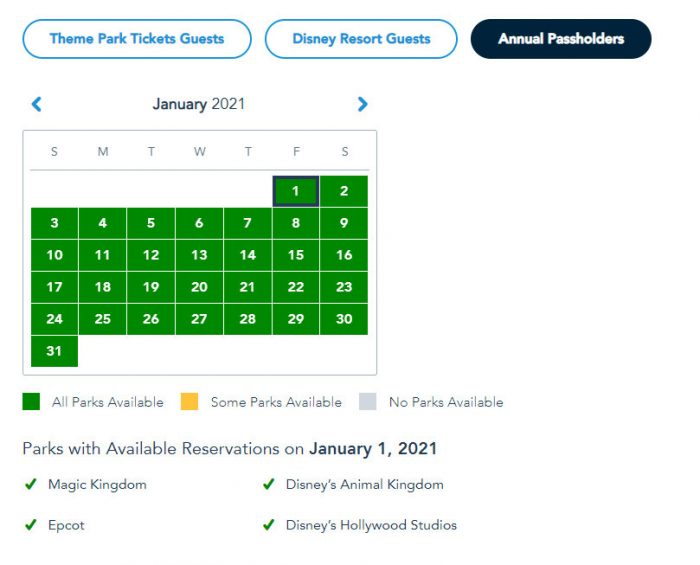Select January 9 on the calendar
This screenshot has width=700, height=565.
click(344, 223)
